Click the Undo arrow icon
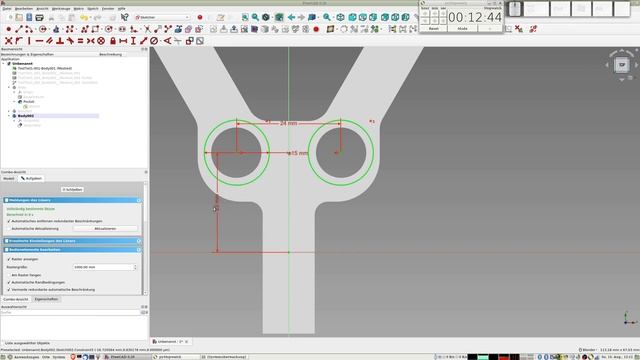Screen dimensions: 640x360 (x=84, y=18)
